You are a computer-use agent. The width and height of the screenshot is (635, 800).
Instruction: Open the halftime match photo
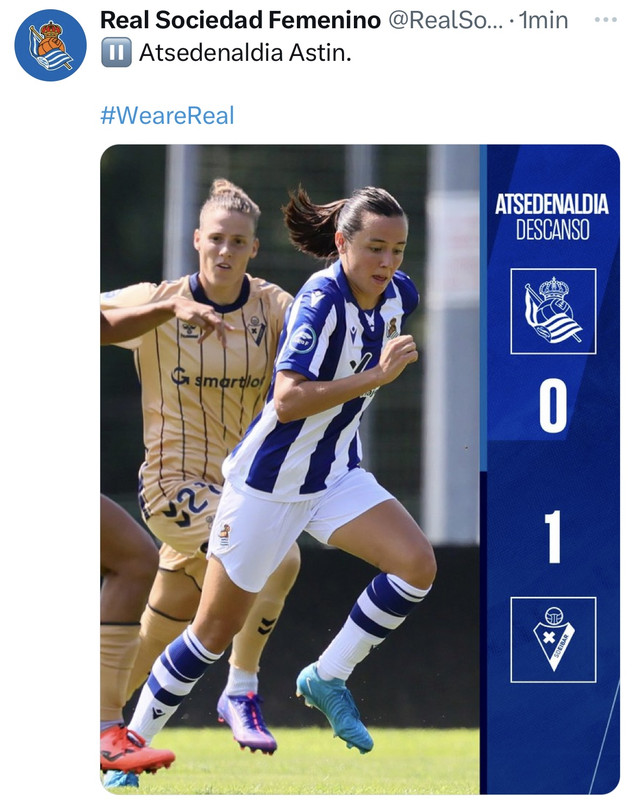[x=360, y=469]
